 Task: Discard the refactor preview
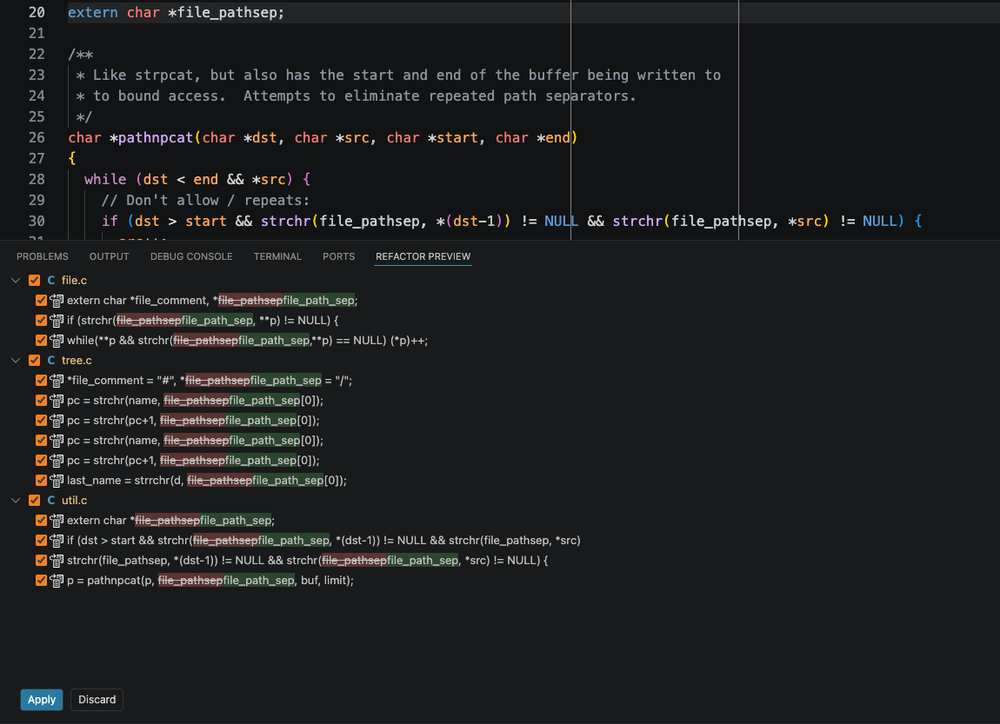[97, 699]
